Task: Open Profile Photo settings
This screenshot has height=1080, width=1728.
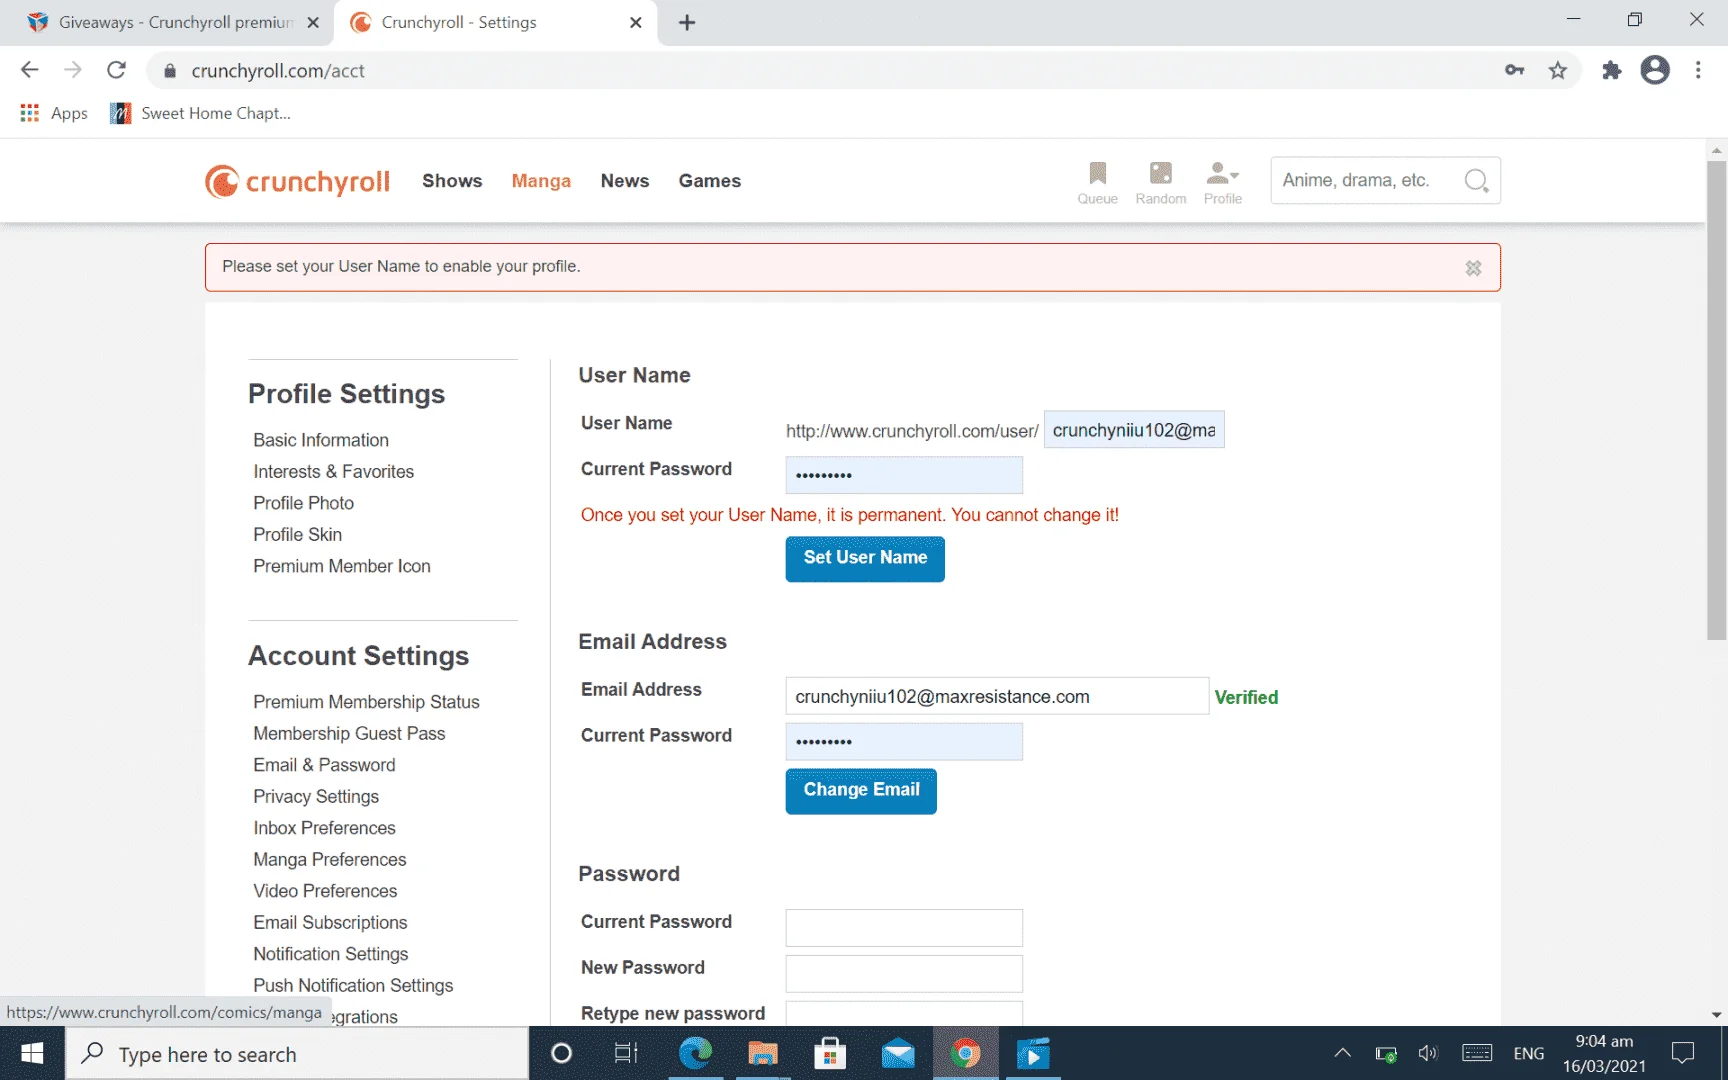Action: [x=303, y=503]
